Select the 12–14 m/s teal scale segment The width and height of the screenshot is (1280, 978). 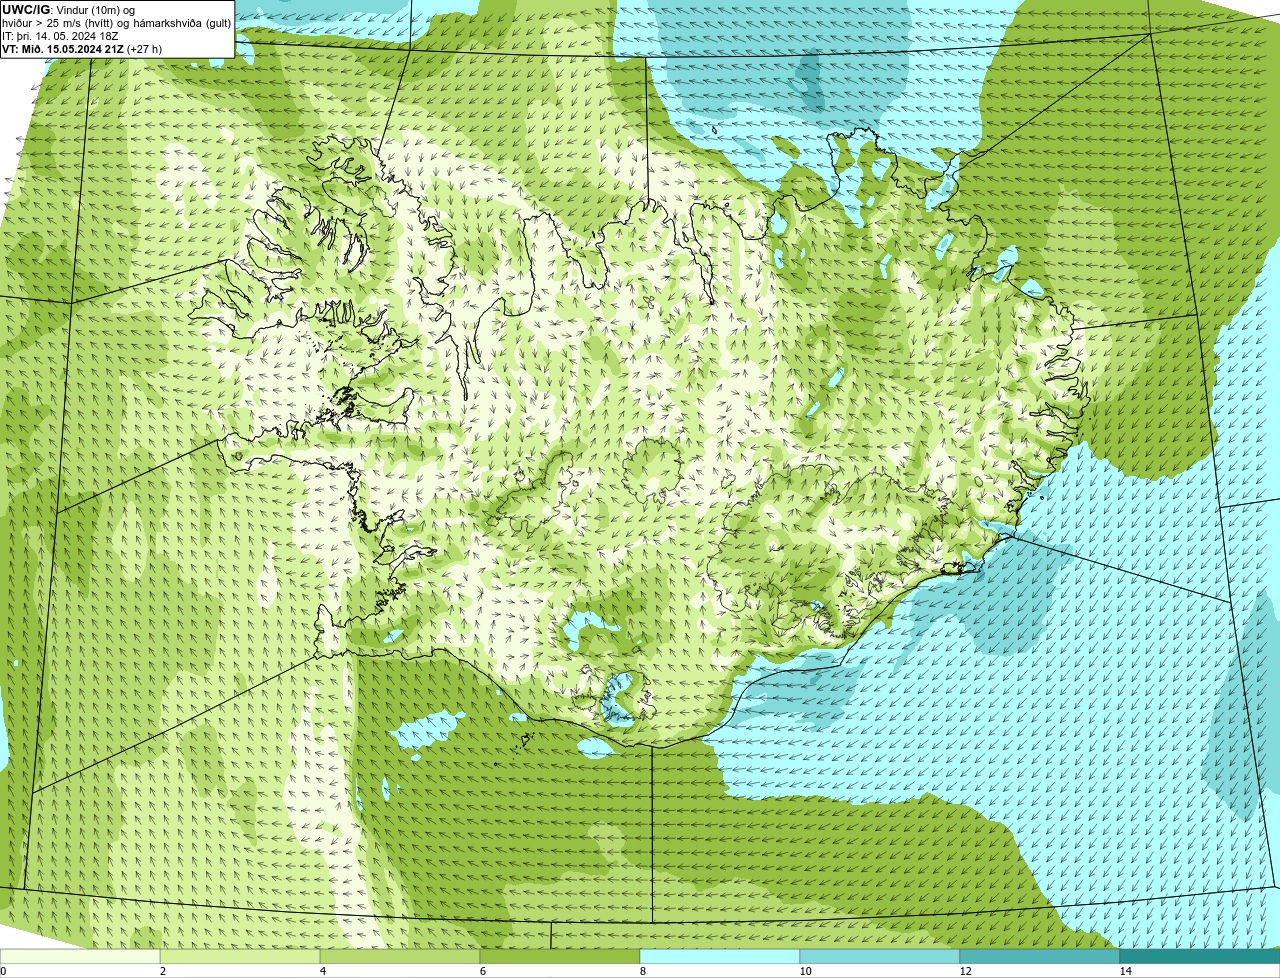coord(1040,956)
